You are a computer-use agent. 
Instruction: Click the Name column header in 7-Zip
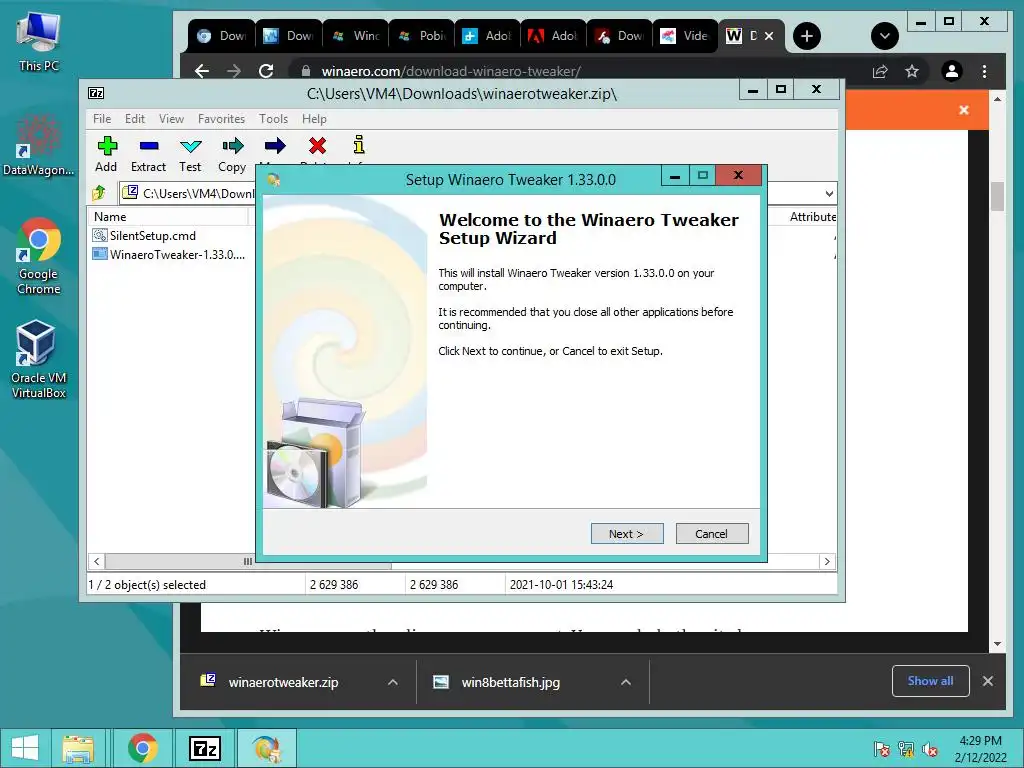pos(168,217)
